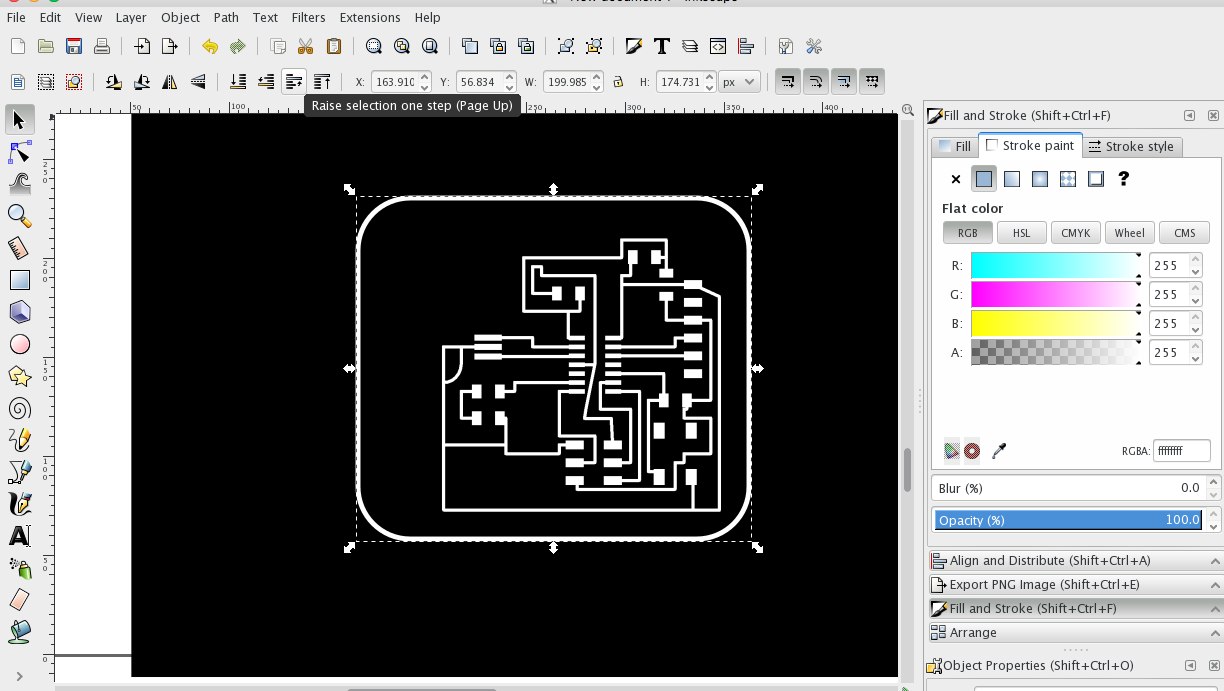Switch to the Stroke style tab
Screen dimensions: 1224x691
pos(1131,146)
